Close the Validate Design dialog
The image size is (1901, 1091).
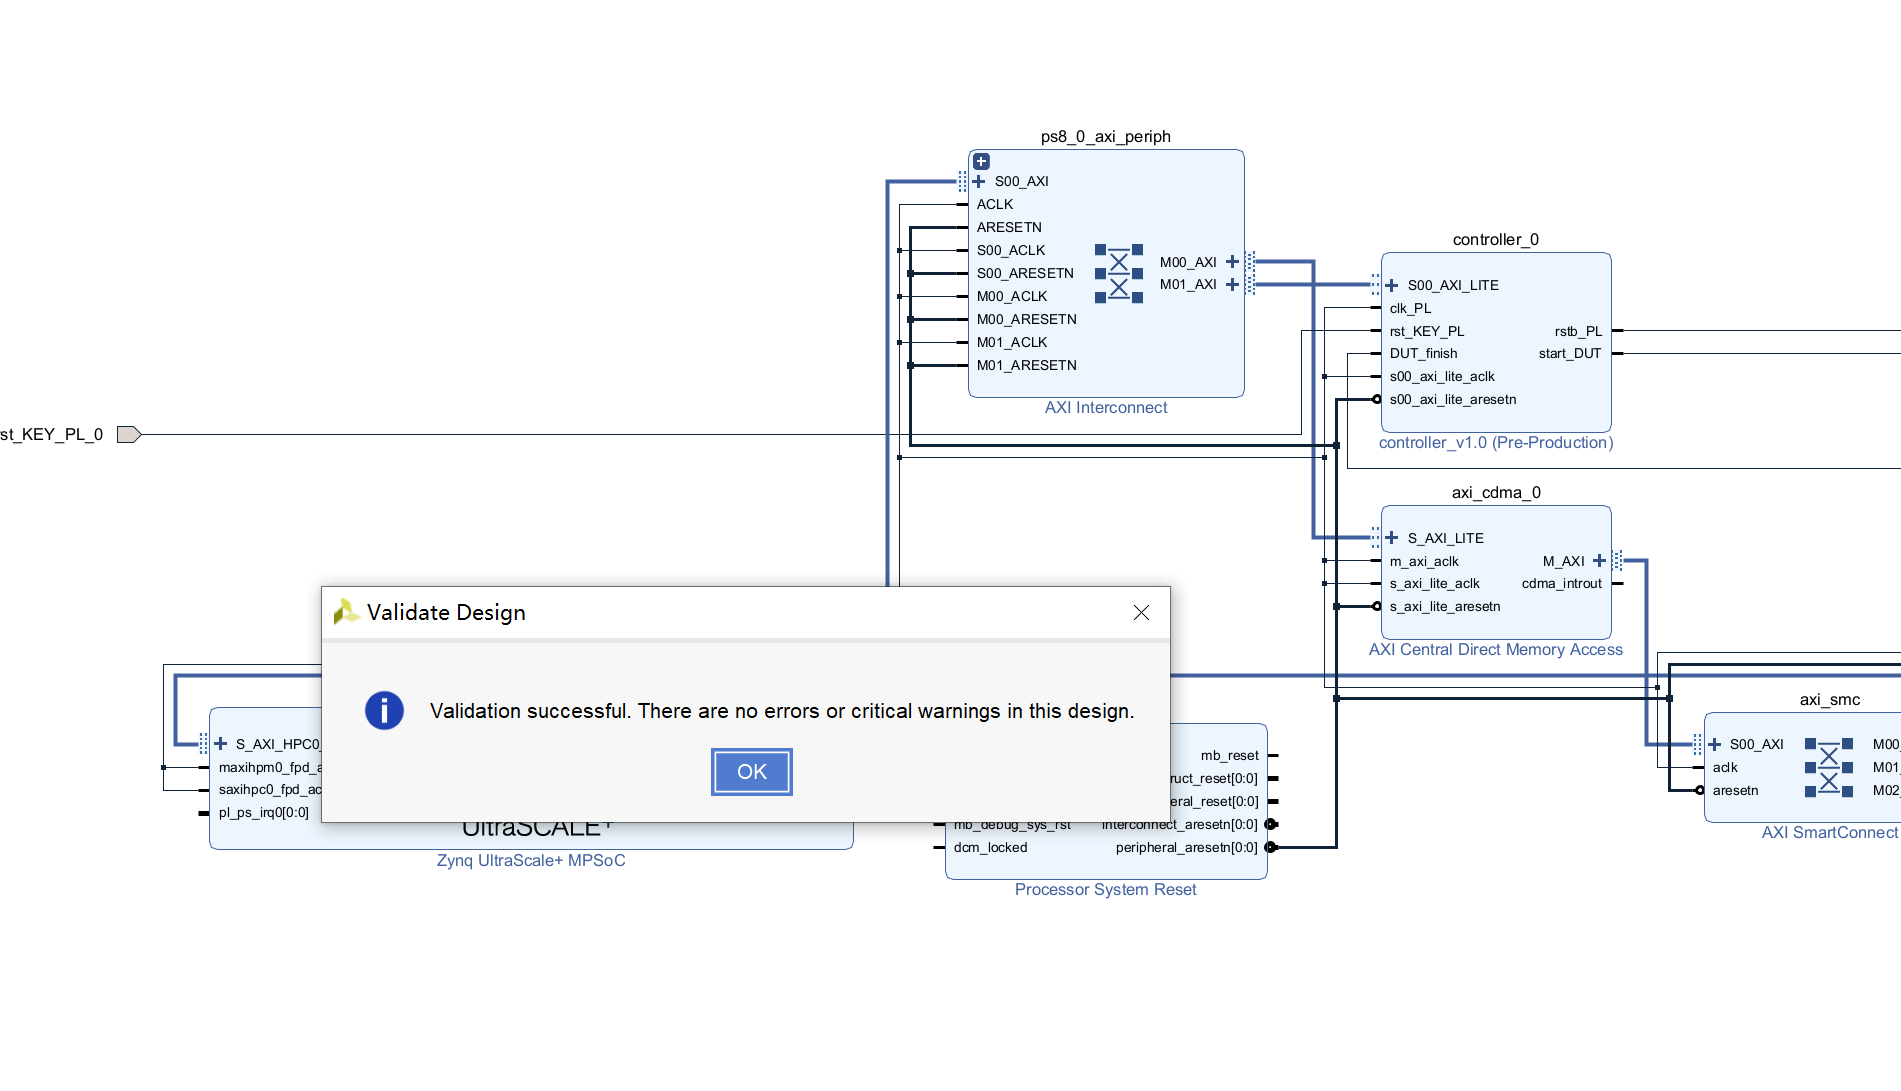coord(1141,612)
